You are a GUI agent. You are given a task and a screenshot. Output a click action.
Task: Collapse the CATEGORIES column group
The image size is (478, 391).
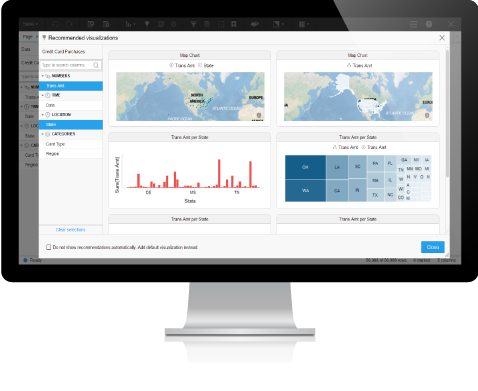point(43,134)
